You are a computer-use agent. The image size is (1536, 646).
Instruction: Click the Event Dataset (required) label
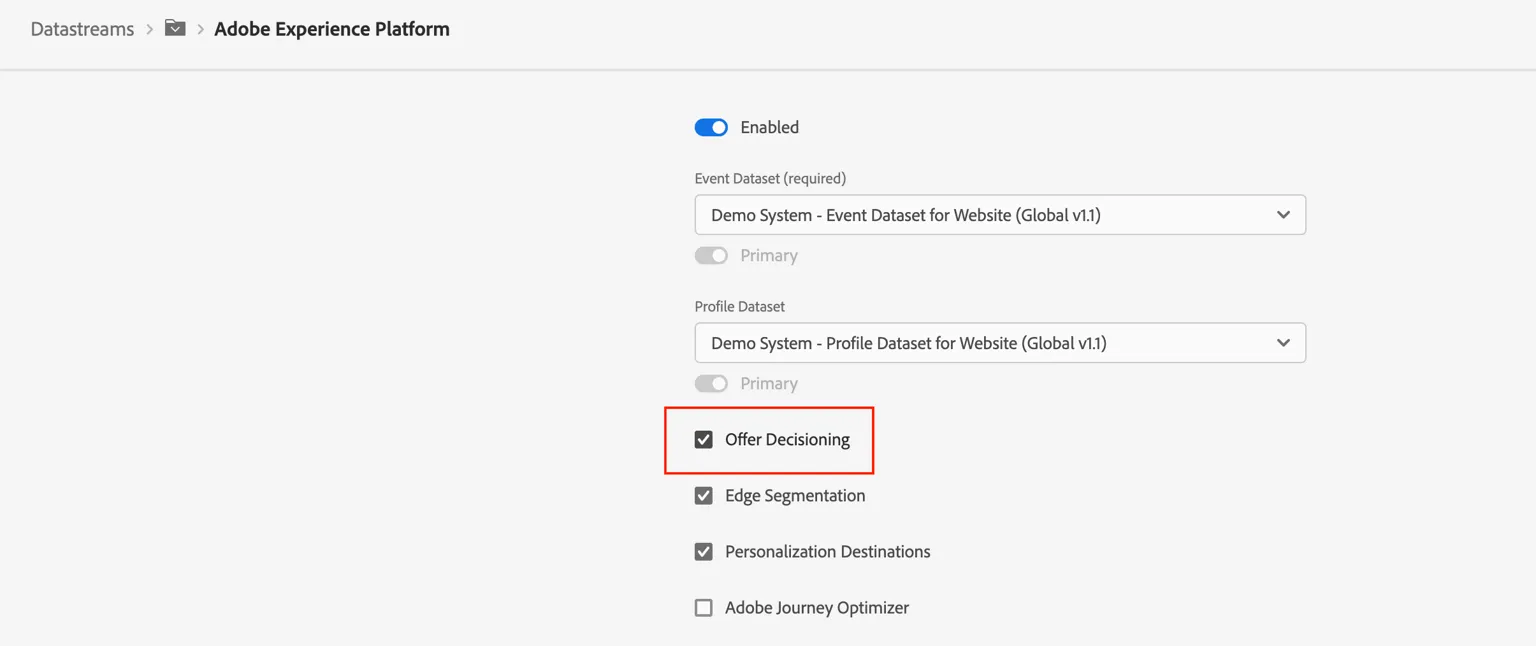pyautogui.click(x=770, y=178)
